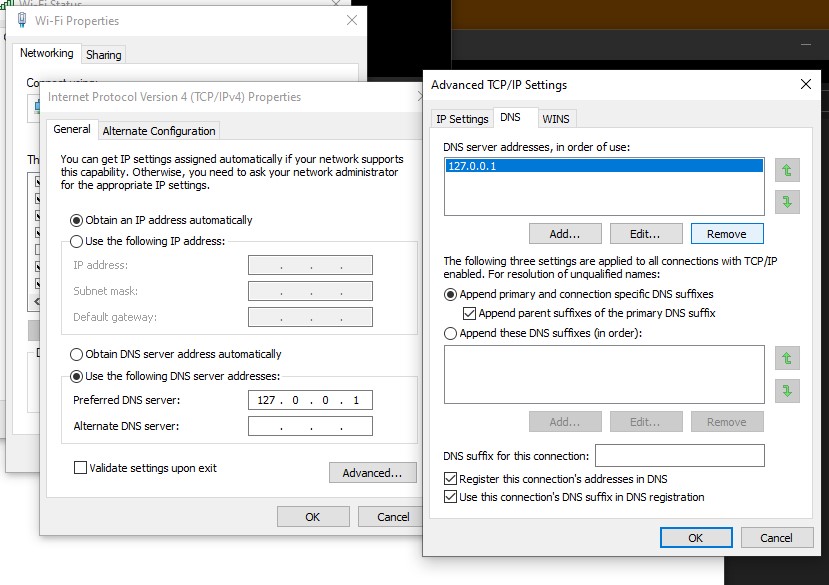This screenshot has width=829, height=585.
Task: Uncheck Register this connection's addresses in DNS
Action: 450,479
